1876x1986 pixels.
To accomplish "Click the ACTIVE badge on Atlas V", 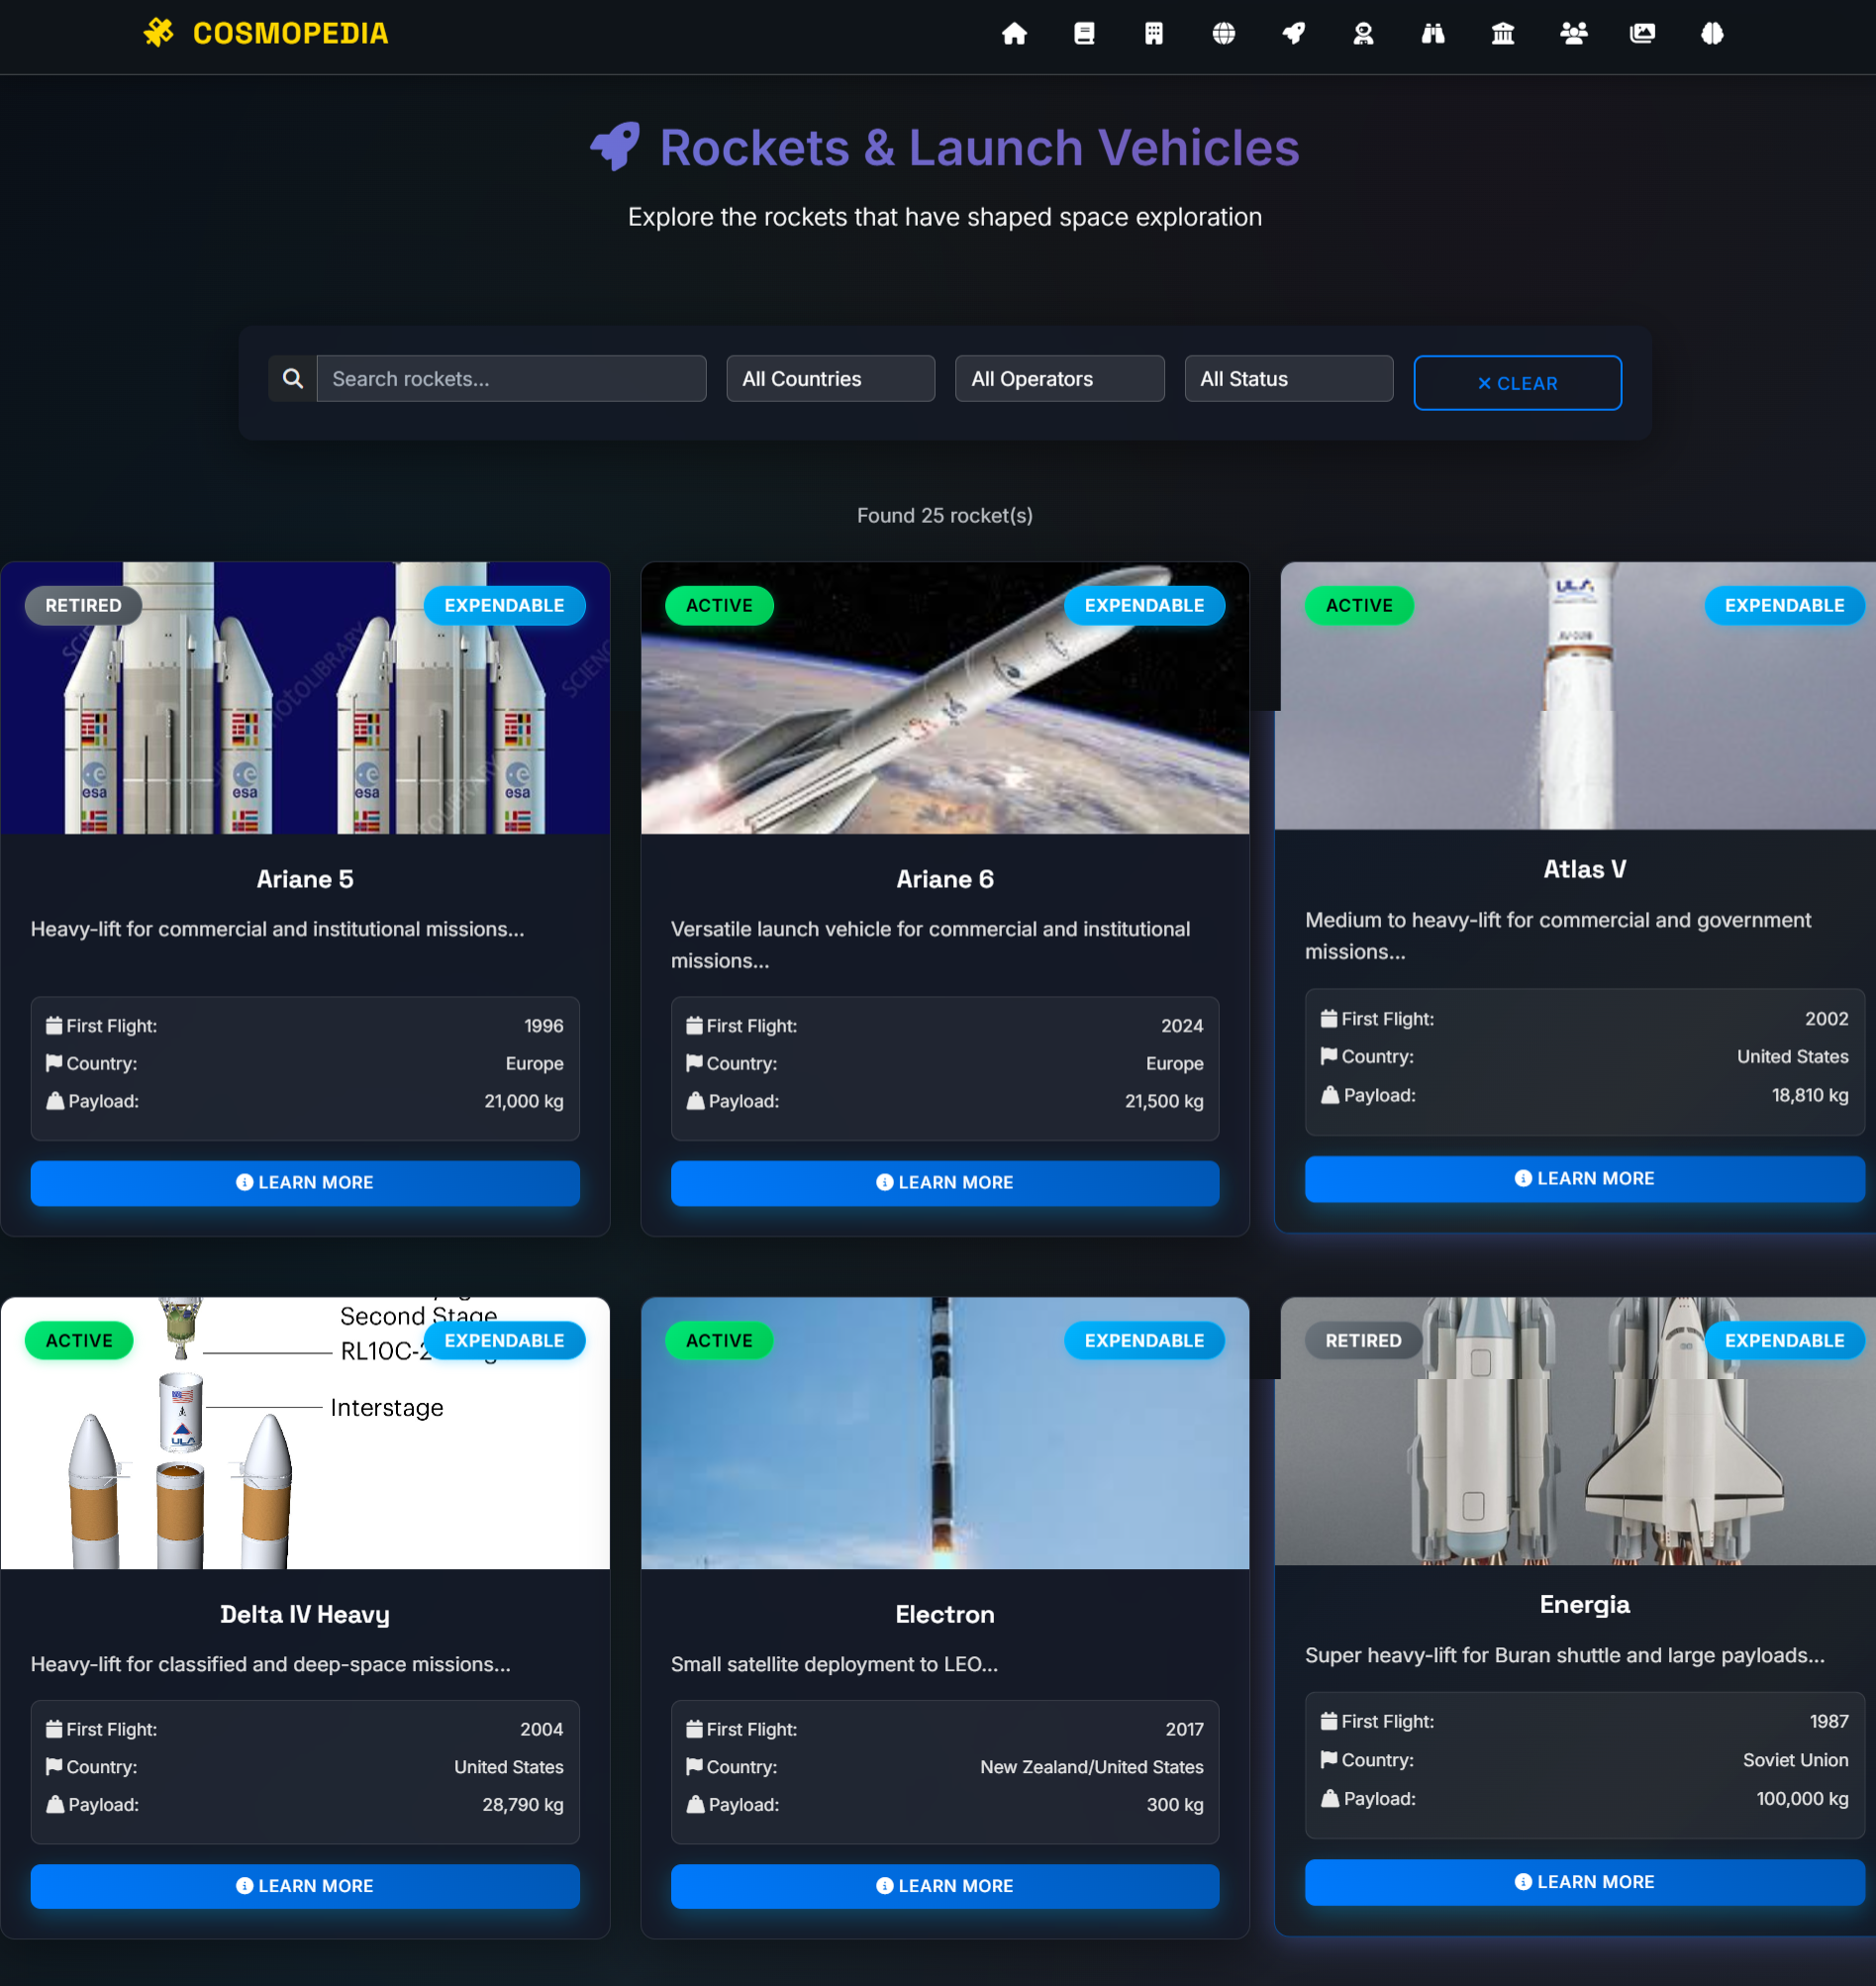I will point(1359,606).
